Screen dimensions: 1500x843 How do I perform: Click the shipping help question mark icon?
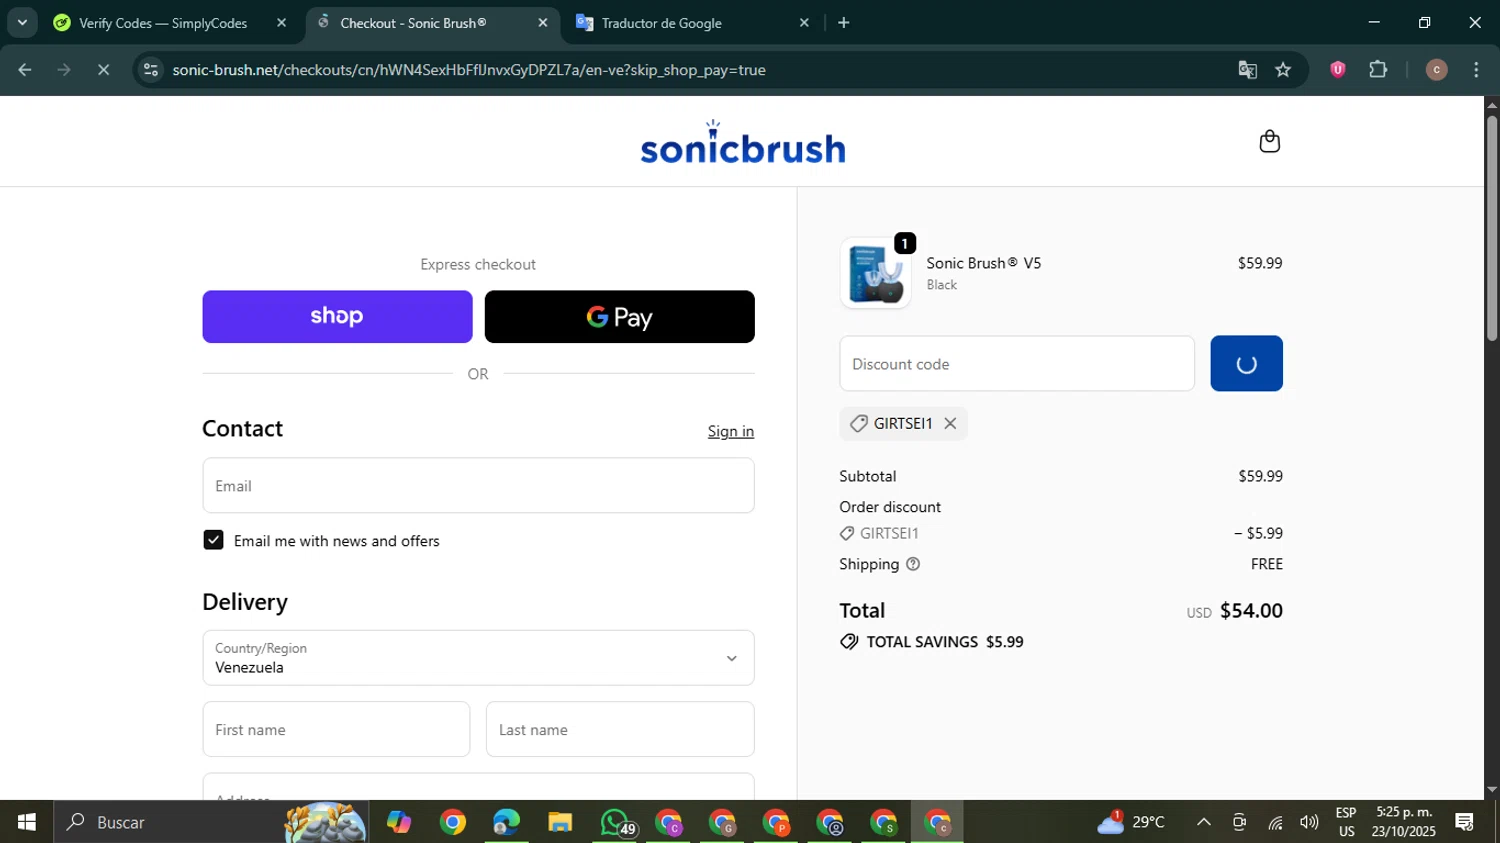tap(912, 564)
